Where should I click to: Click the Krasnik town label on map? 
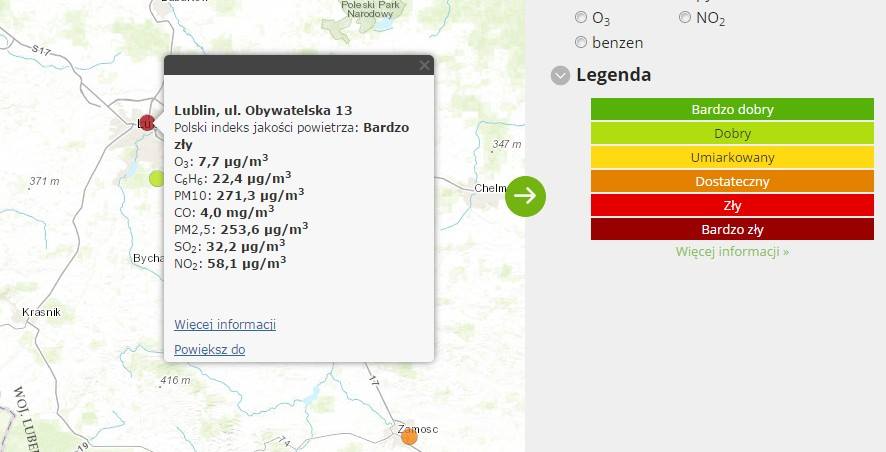click(41, 312)
